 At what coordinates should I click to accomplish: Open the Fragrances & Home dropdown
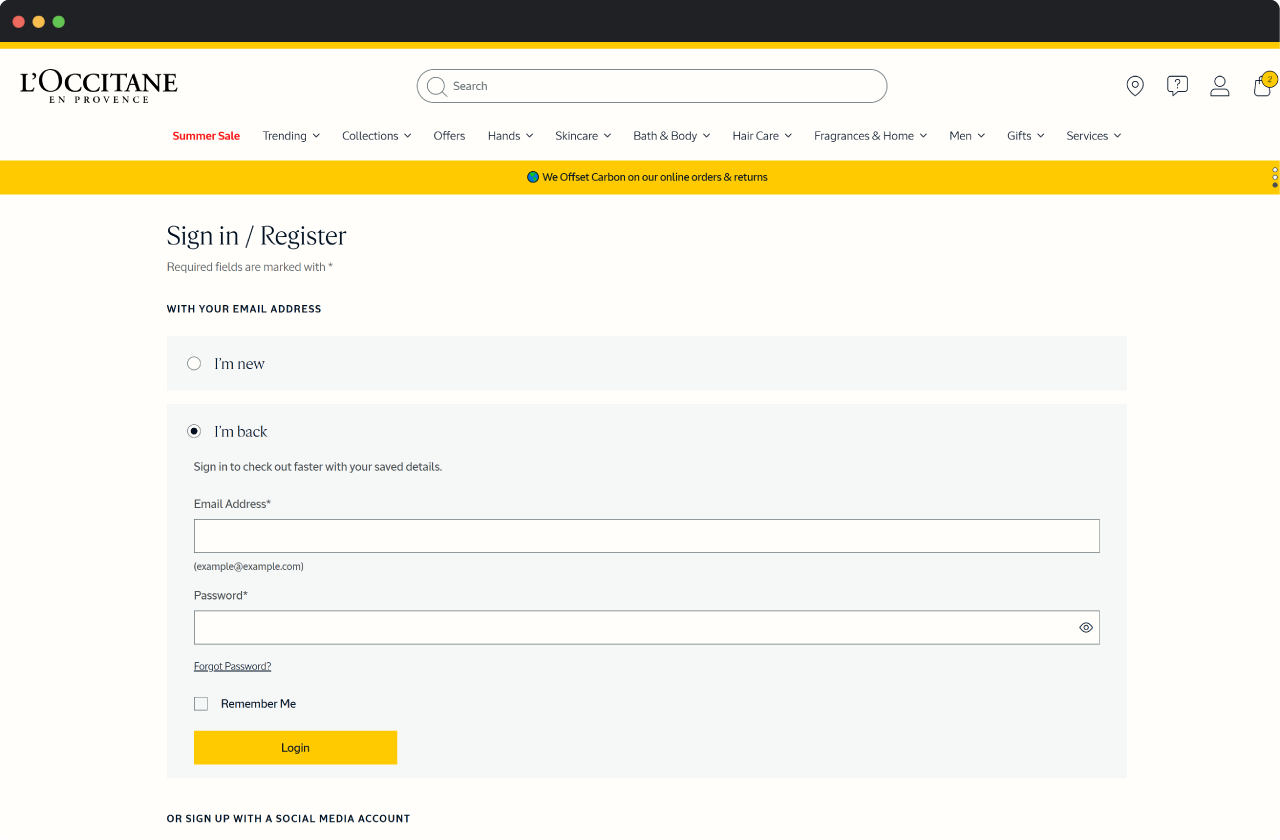click(x=870, y=135)
